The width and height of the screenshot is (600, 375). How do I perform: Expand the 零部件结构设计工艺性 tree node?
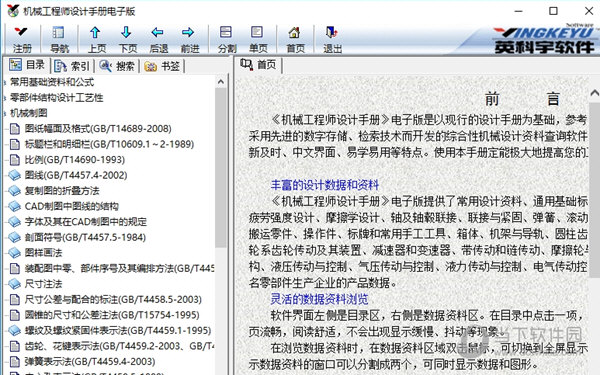click(5, 98)
